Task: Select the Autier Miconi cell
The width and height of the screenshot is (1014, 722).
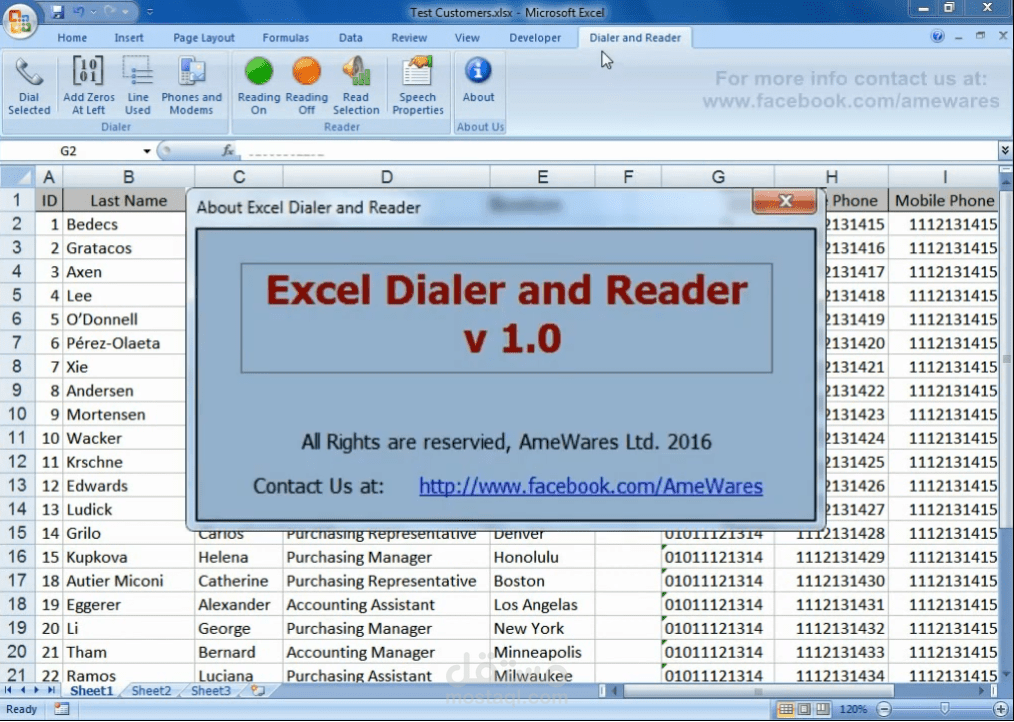Action: pyautogui.click(x=128, y=581)
